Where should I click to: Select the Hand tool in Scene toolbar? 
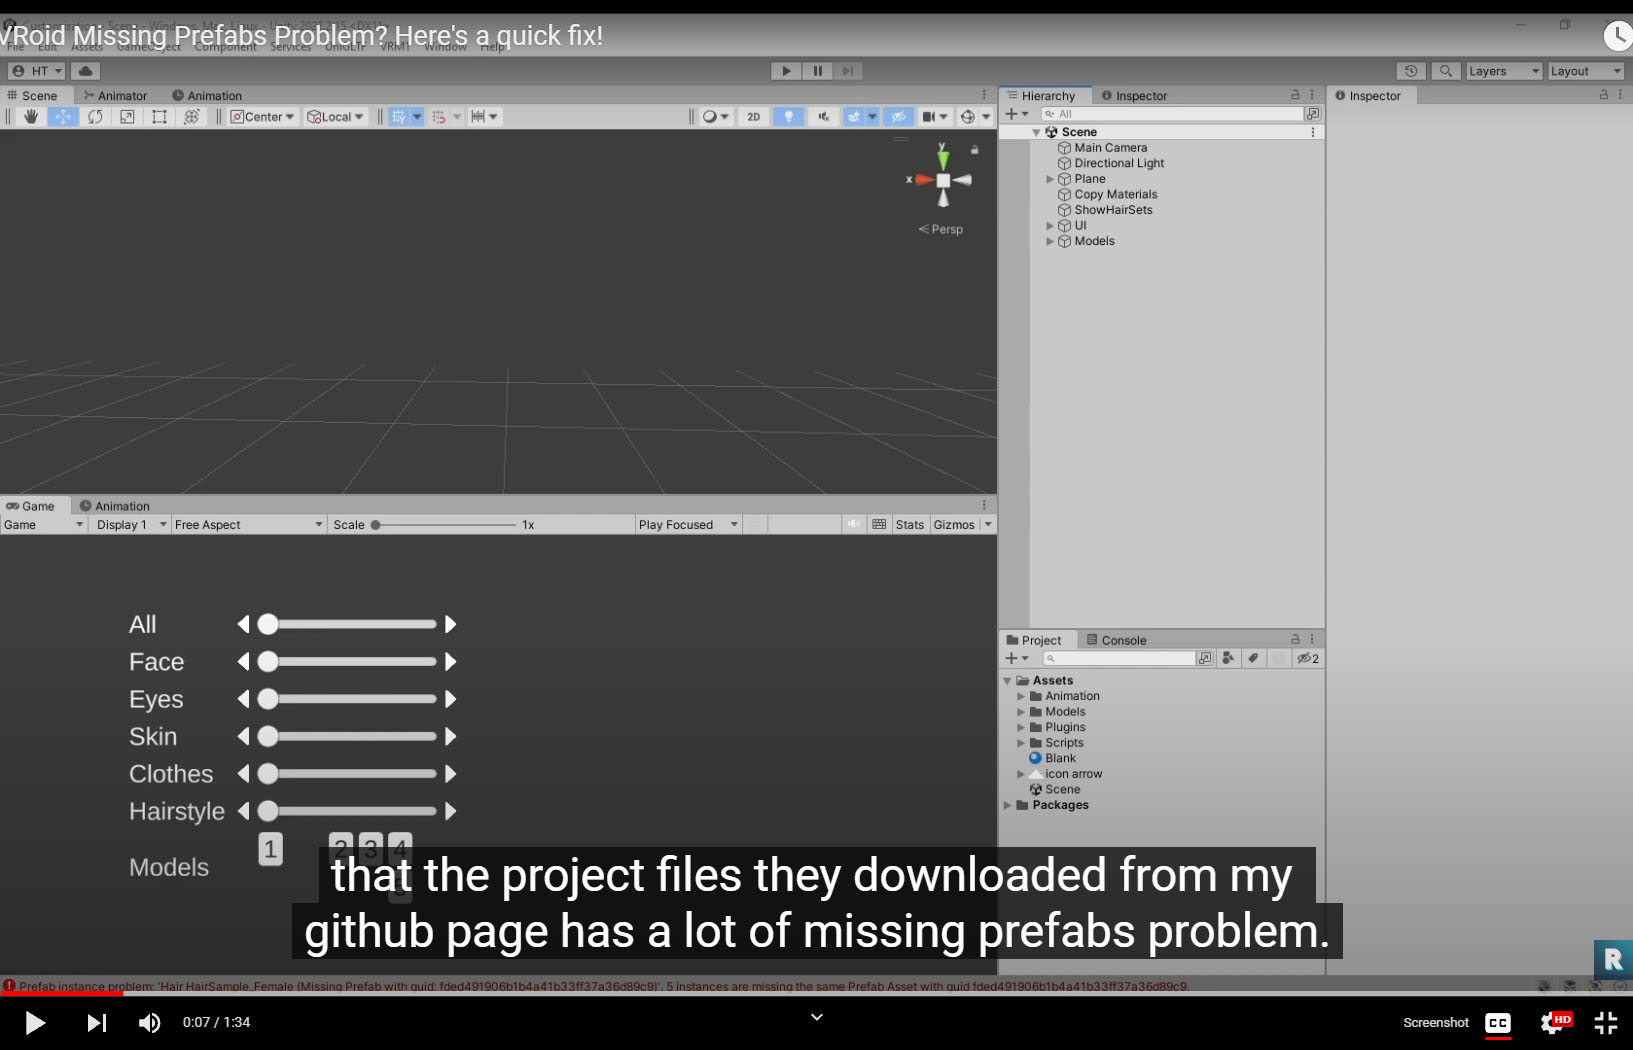coord(31,117)
